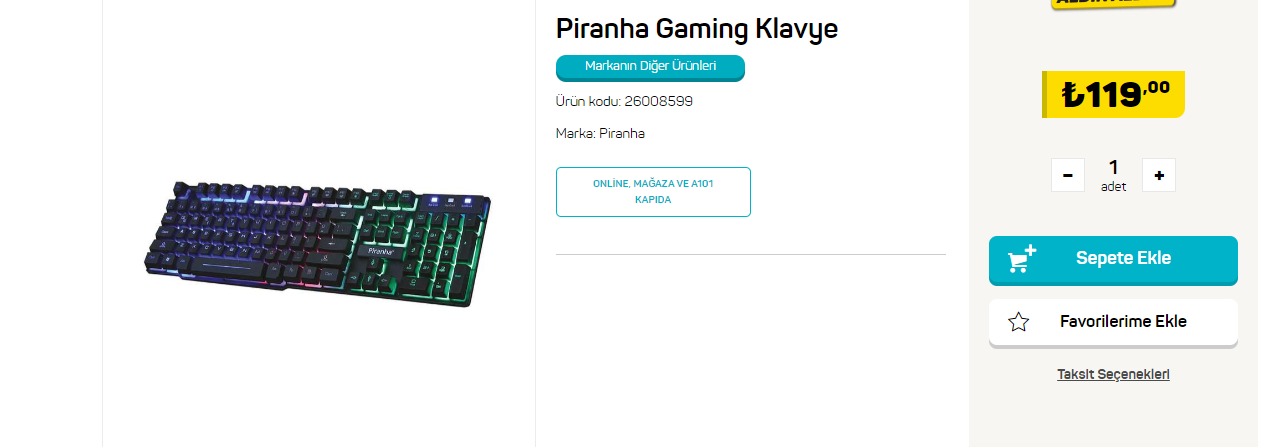Select the product code 26008599
This screenshot has height=447, width=1274.
658,101
